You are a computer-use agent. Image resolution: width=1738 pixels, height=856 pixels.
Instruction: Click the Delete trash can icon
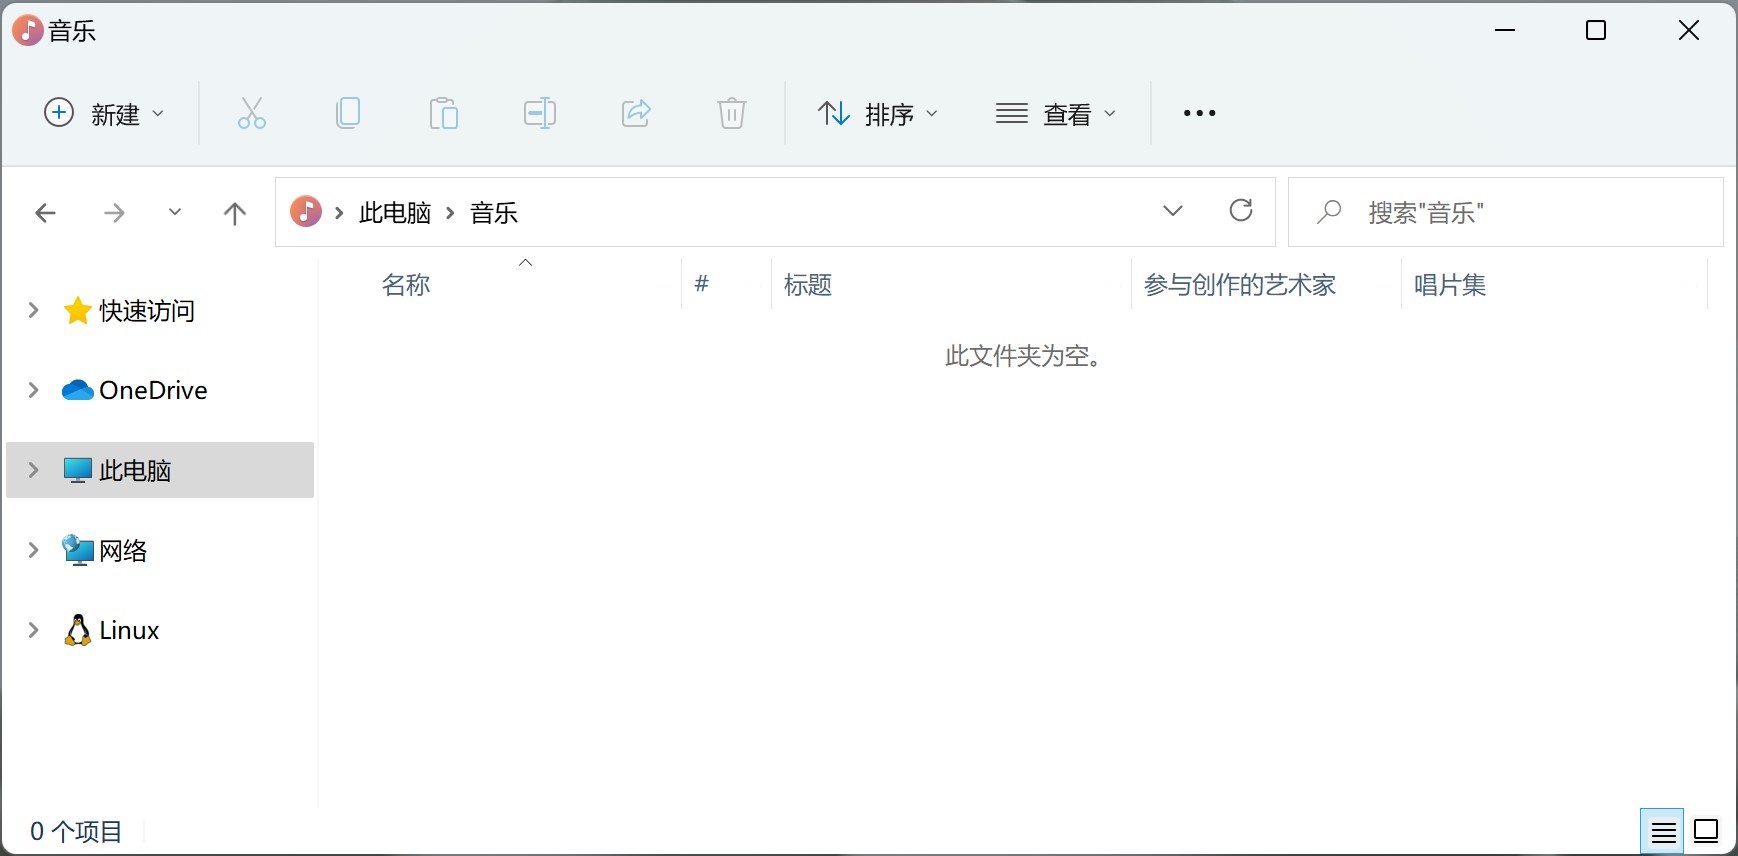(x=732, y=113)
